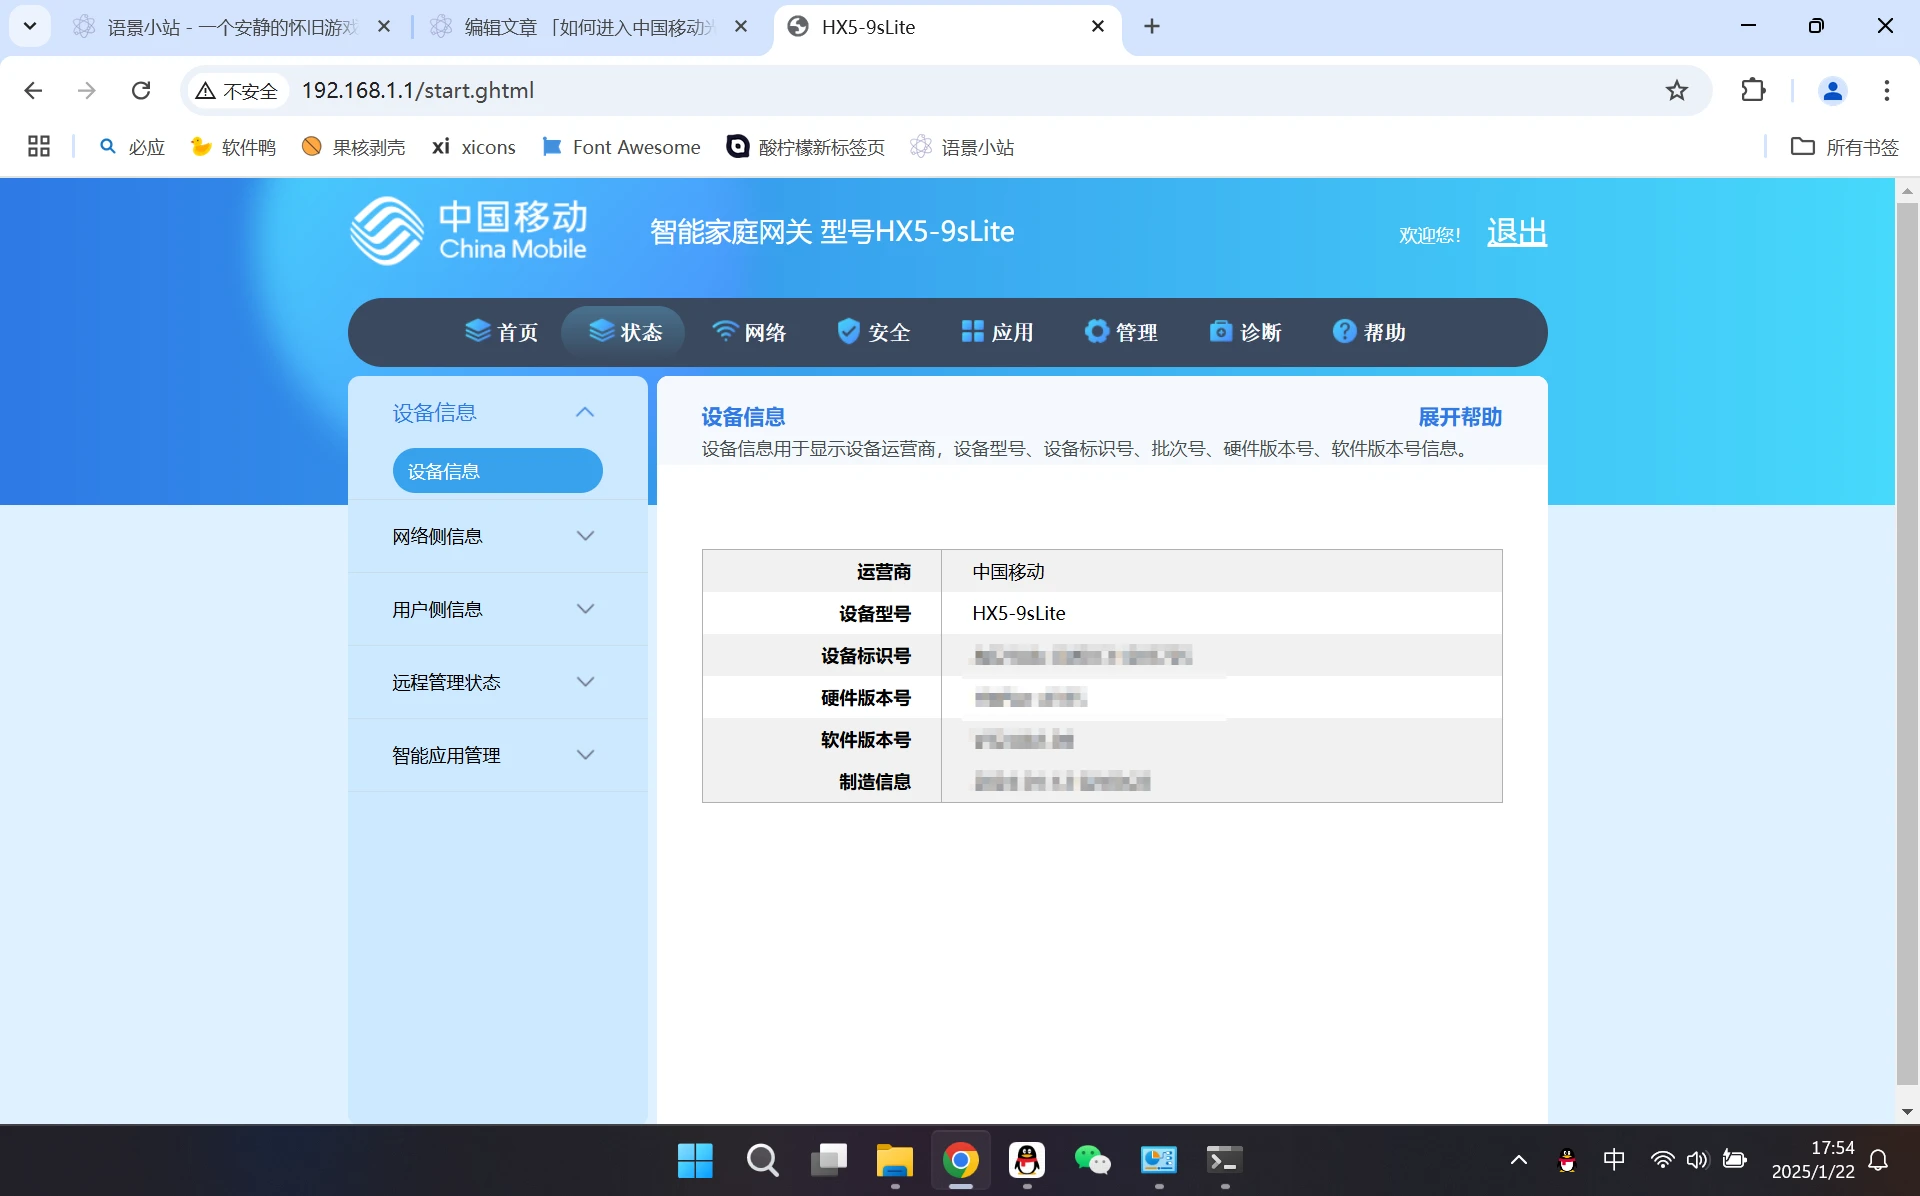Select the 管理 management gear icon
This screenshot has width=1920, height=1196.
(1097, 331)
